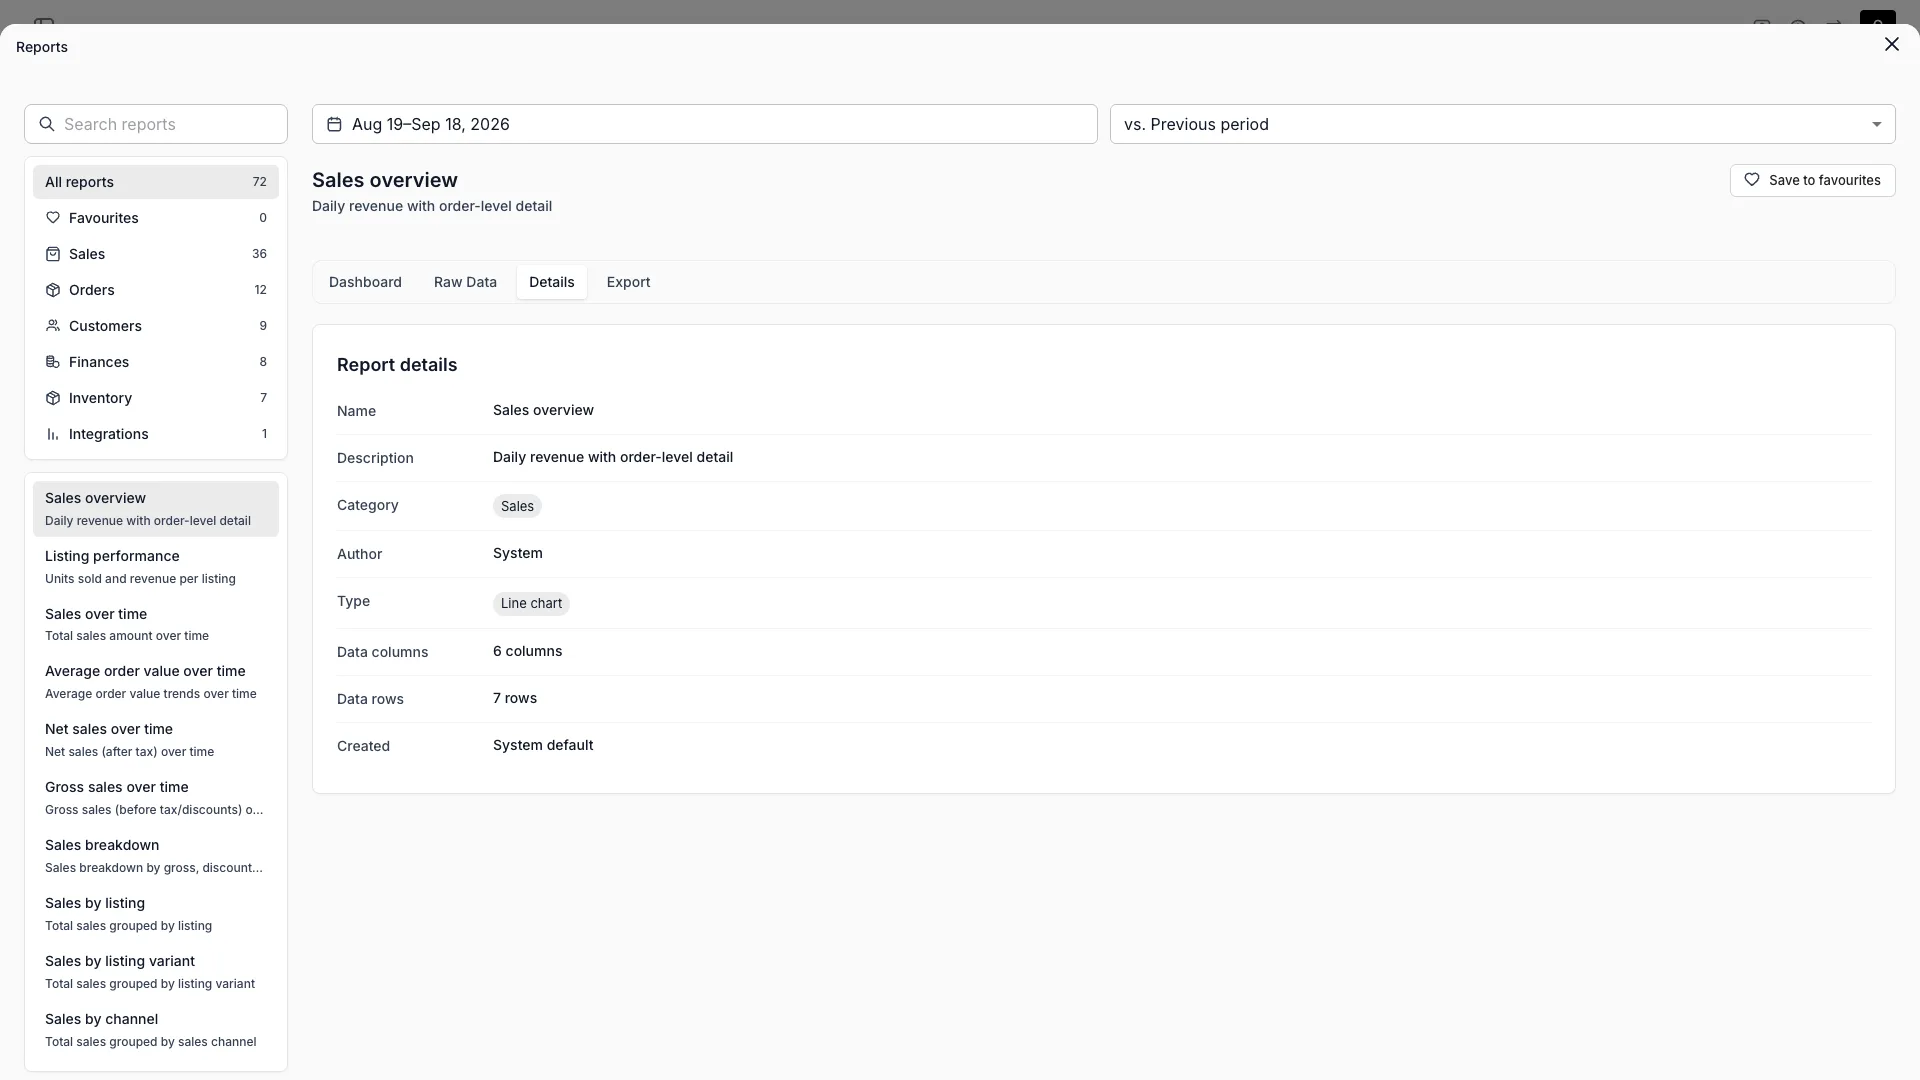The height and width of the screenshot is (1080, 1920).
Task: Close the Reports dialog
Action: [1891, 44]
